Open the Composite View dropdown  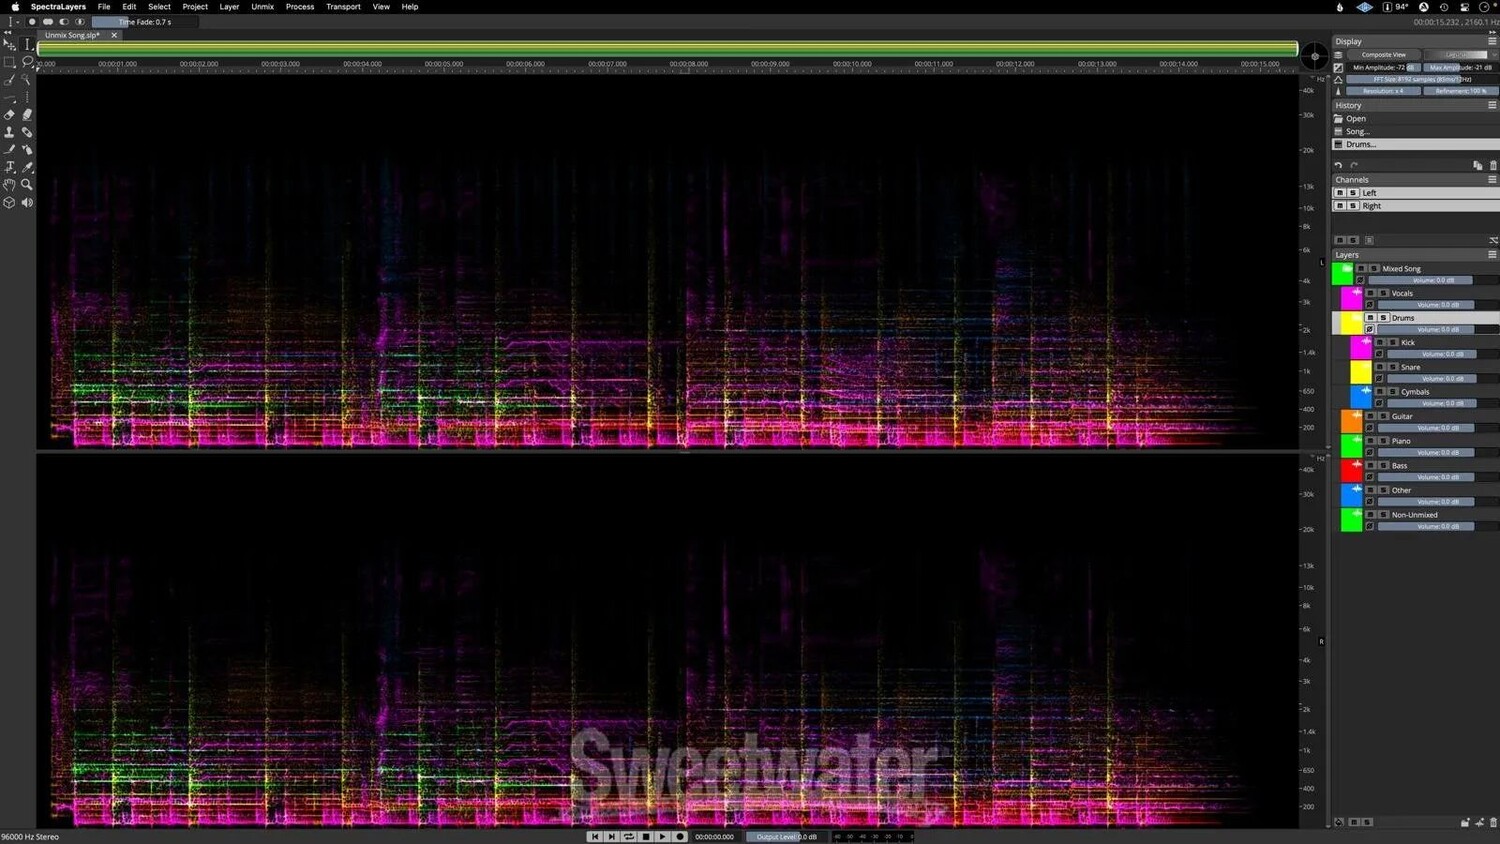(1383, 55)
